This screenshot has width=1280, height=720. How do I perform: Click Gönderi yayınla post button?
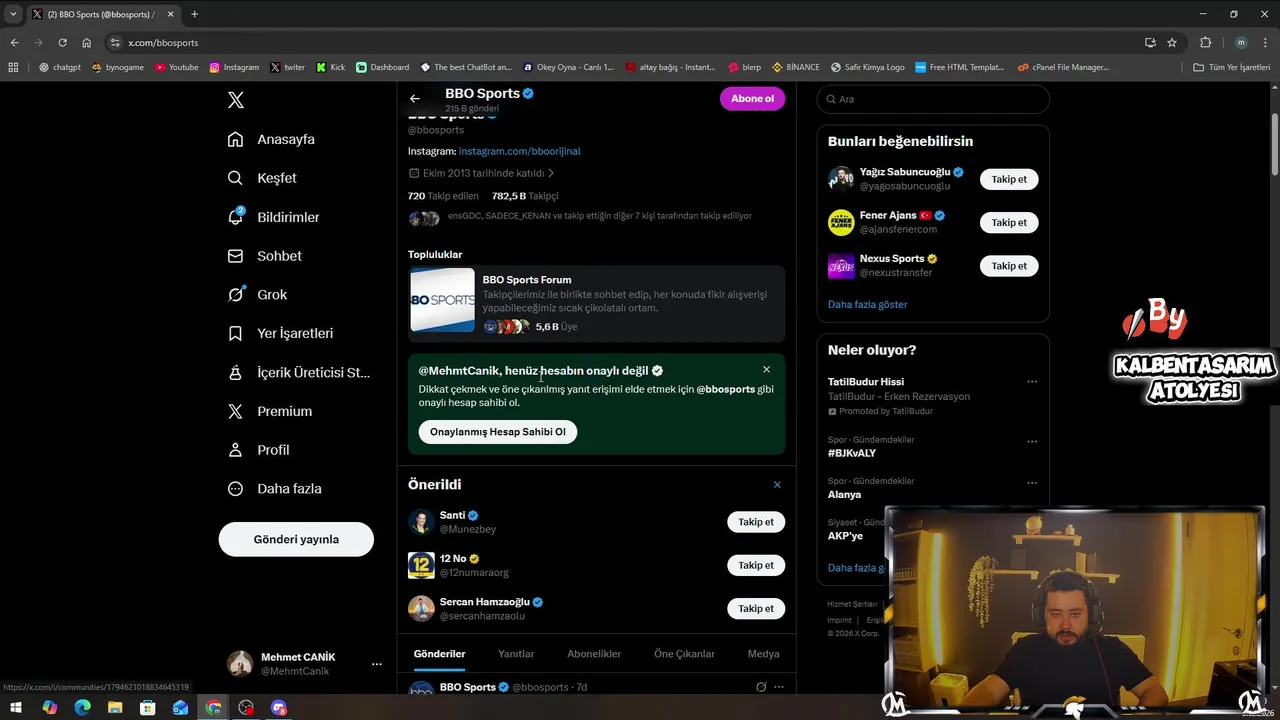296,539
